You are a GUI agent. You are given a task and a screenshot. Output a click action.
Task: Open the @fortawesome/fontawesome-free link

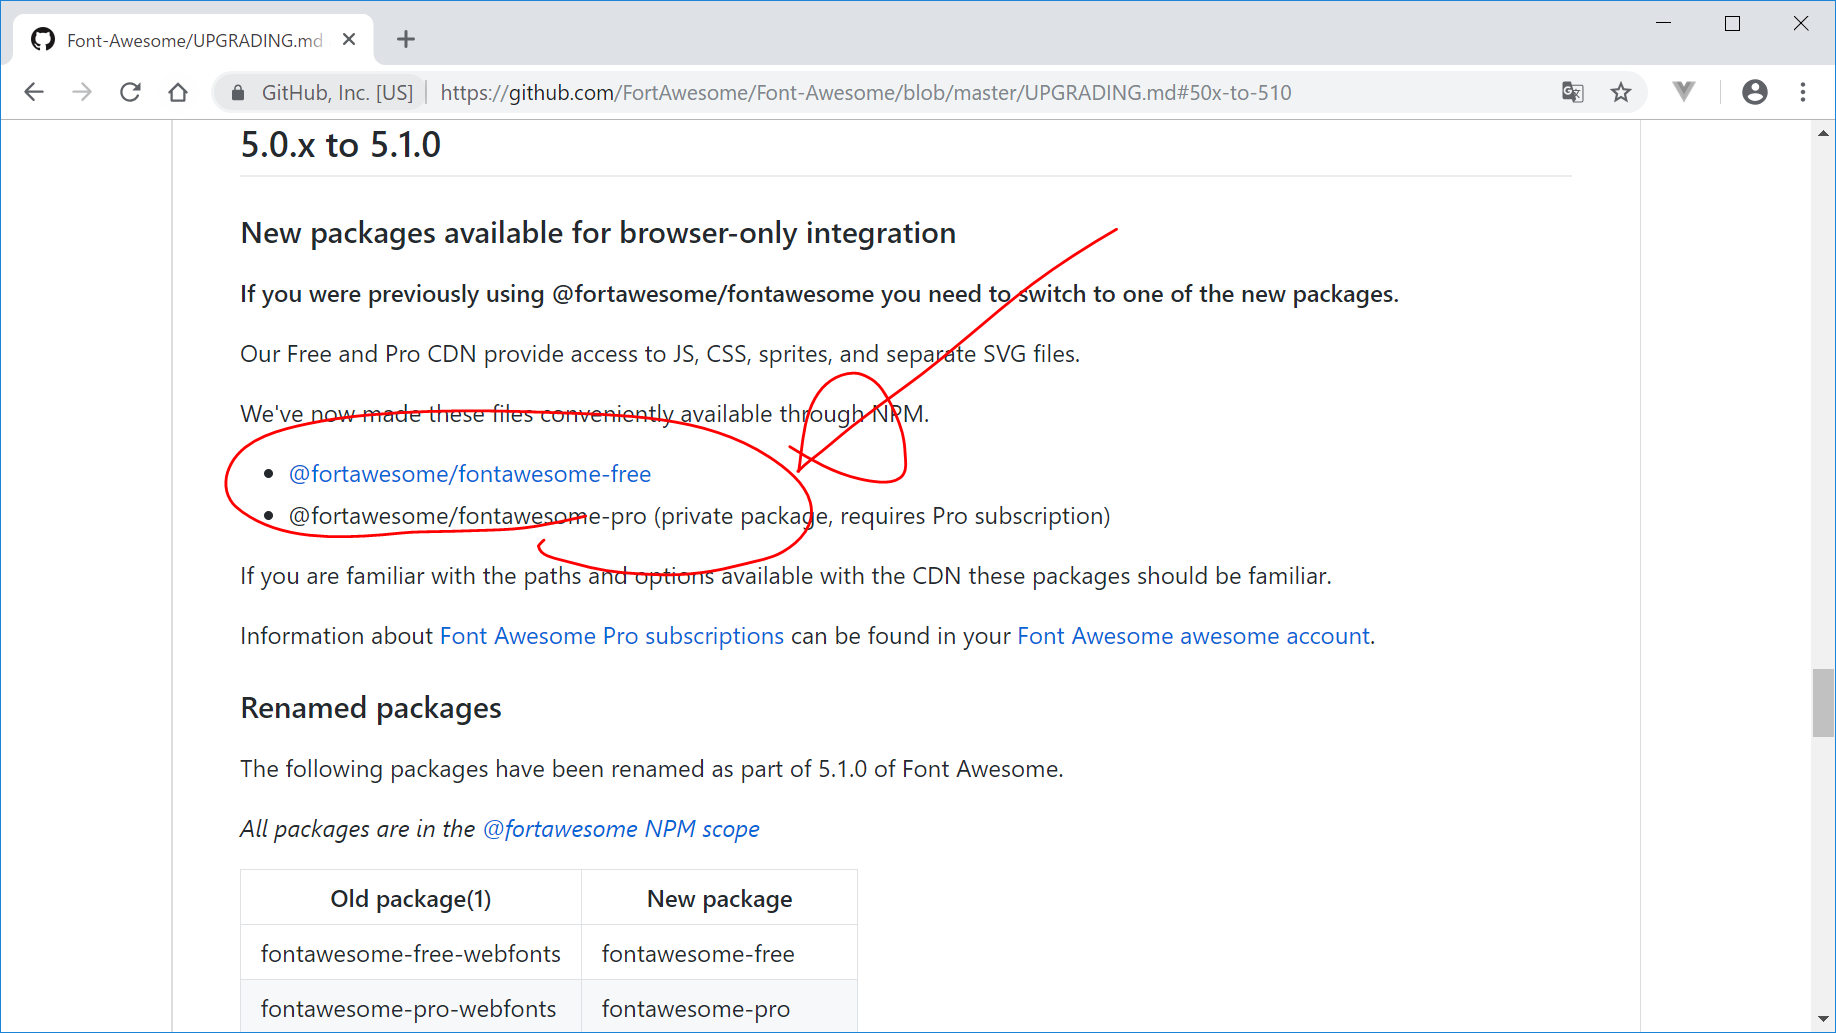point(469,474)
